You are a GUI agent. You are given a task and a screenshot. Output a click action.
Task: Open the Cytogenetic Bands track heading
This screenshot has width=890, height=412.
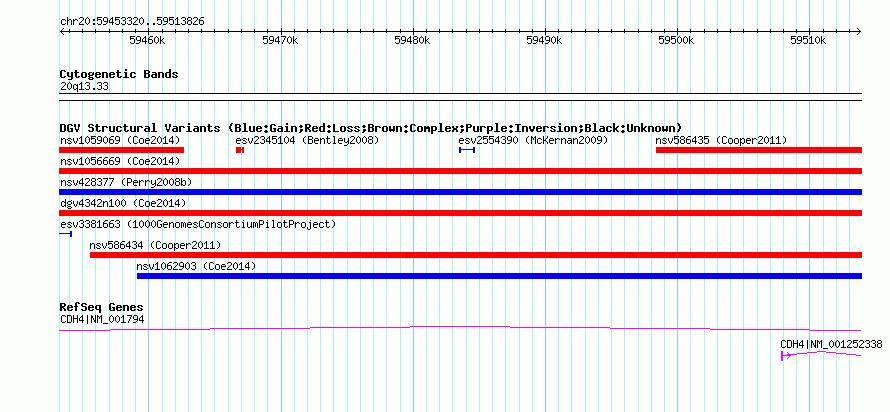tap(119, 74)
